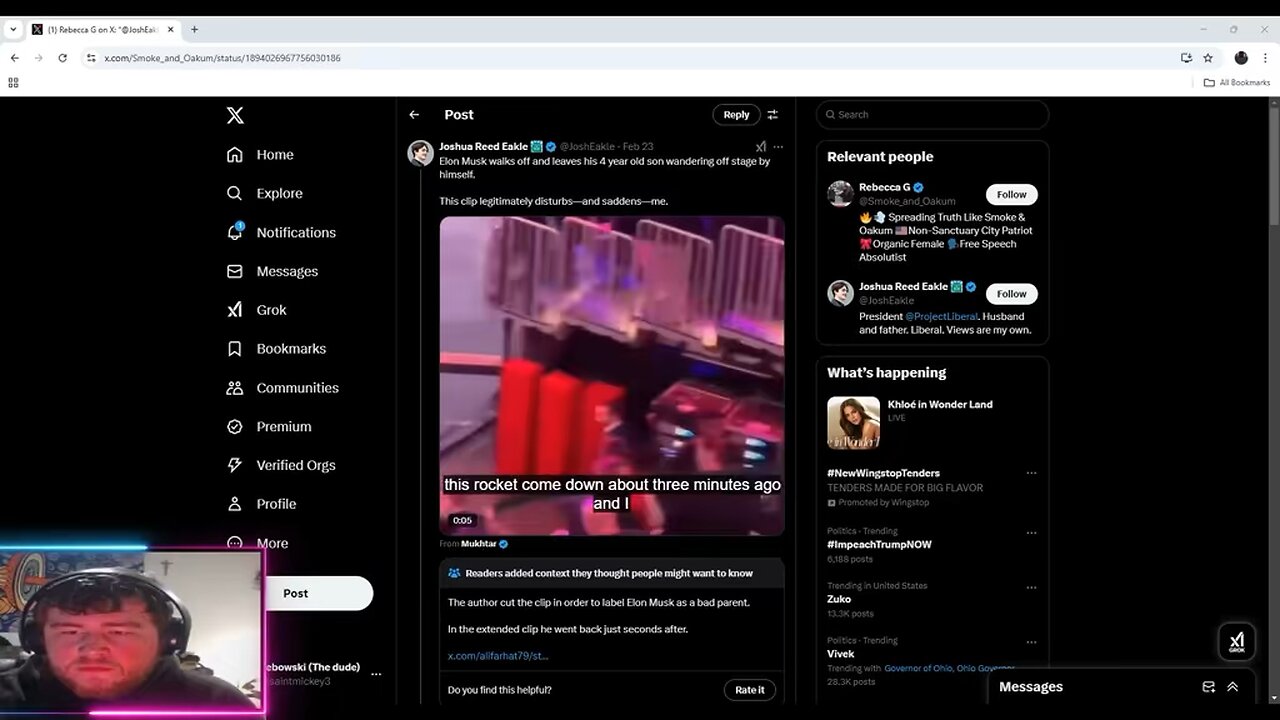Click in the Search field
The width and height of the screenshot is (1280, 720).
point(932,115)
